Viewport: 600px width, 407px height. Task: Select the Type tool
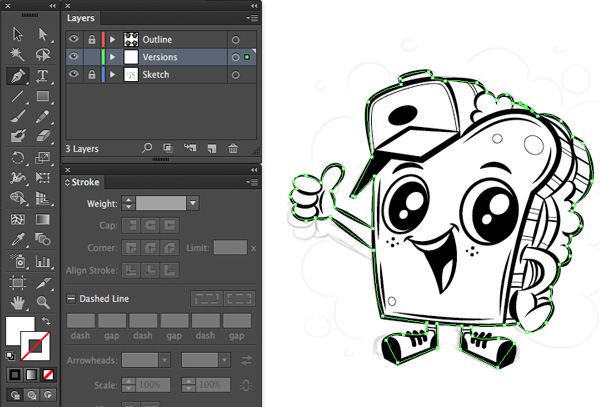43,76
